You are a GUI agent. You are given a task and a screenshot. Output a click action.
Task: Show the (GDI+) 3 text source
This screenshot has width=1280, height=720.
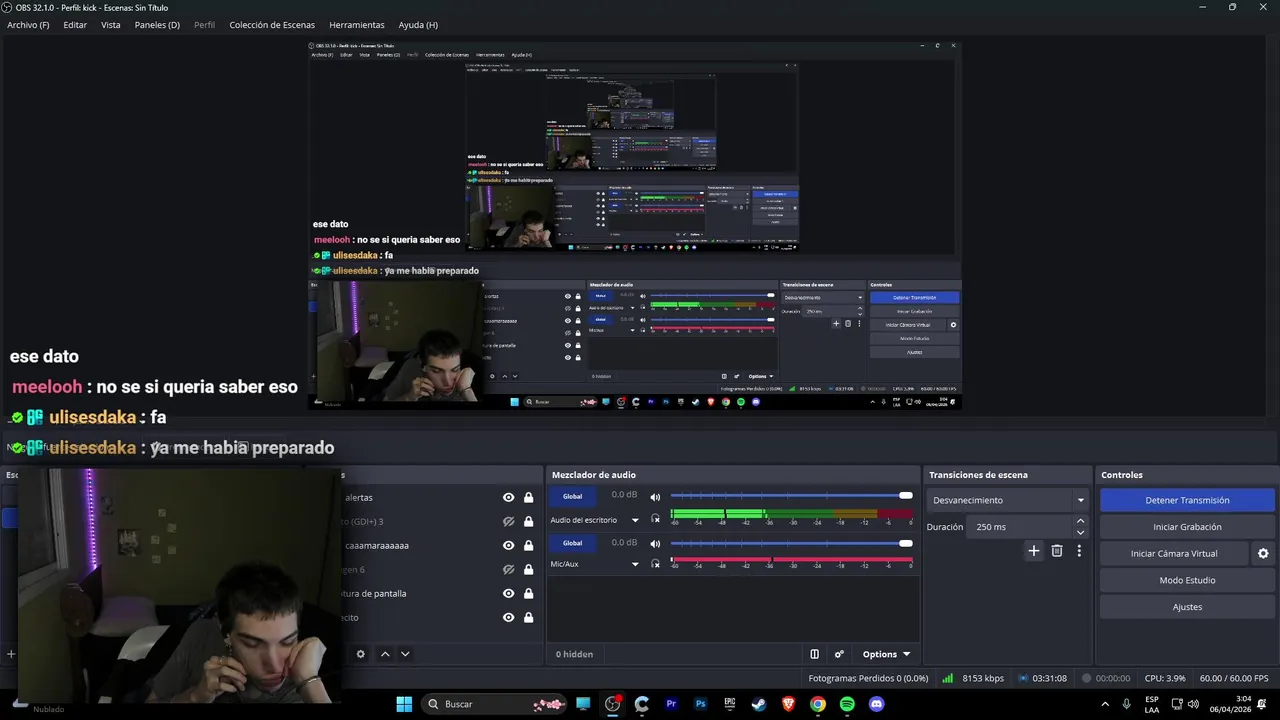(509, 521)
